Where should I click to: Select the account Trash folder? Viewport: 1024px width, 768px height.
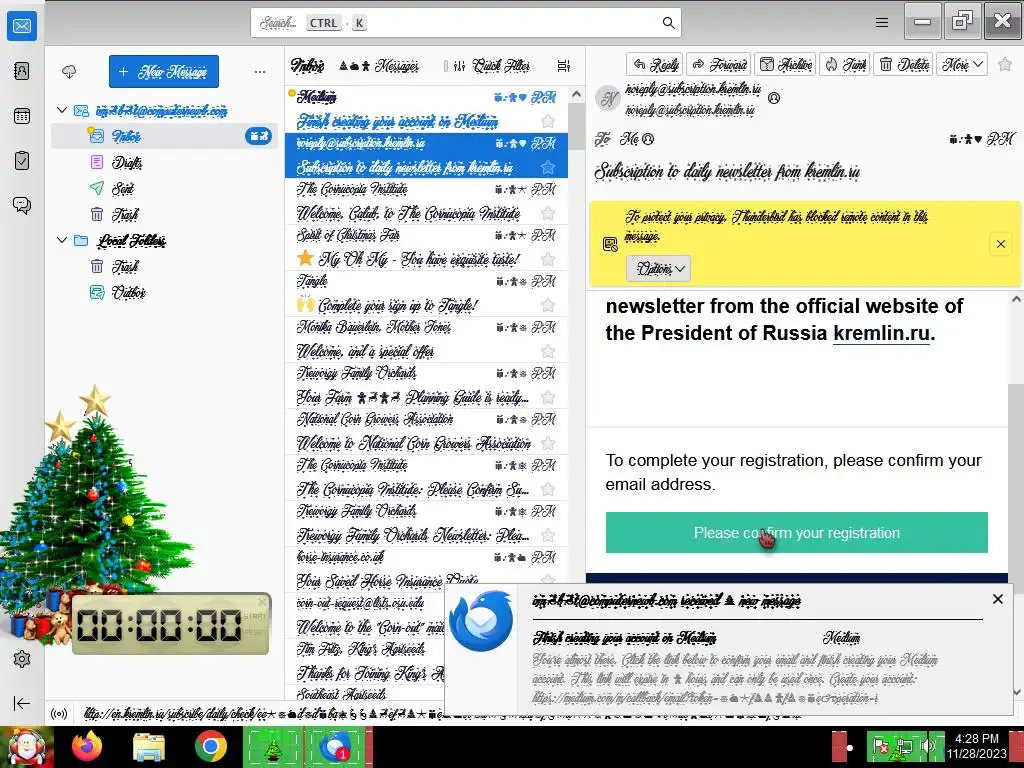tap(165, 214)
